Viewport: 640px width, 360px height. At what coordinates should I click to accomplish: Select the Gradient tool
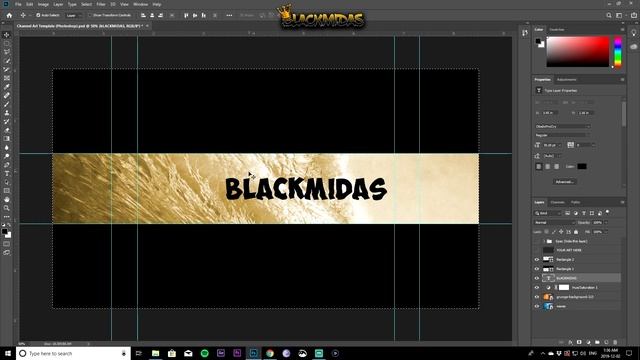[7, 139]
